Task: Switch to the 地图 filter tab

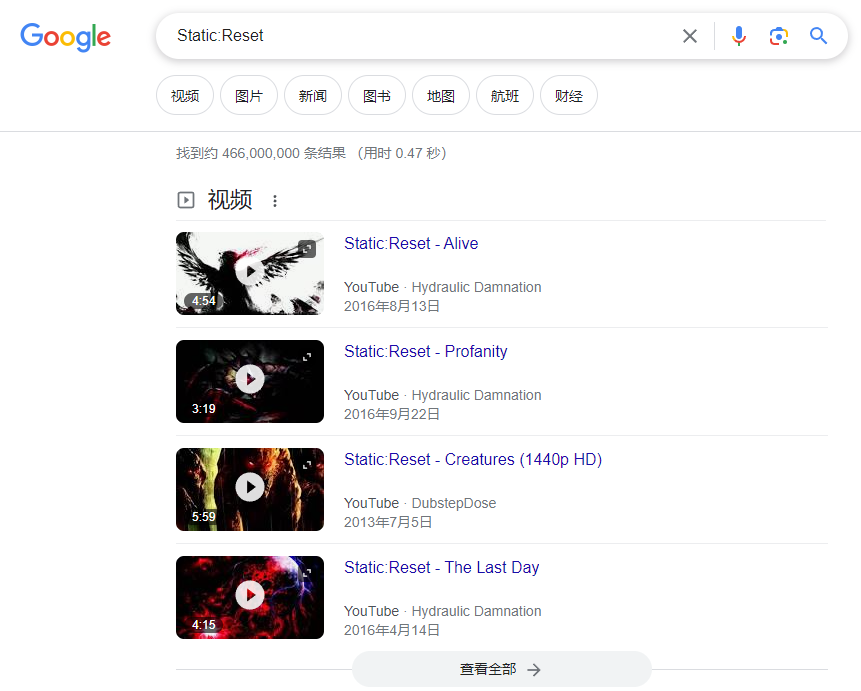Action: click(x=441, y=96)
